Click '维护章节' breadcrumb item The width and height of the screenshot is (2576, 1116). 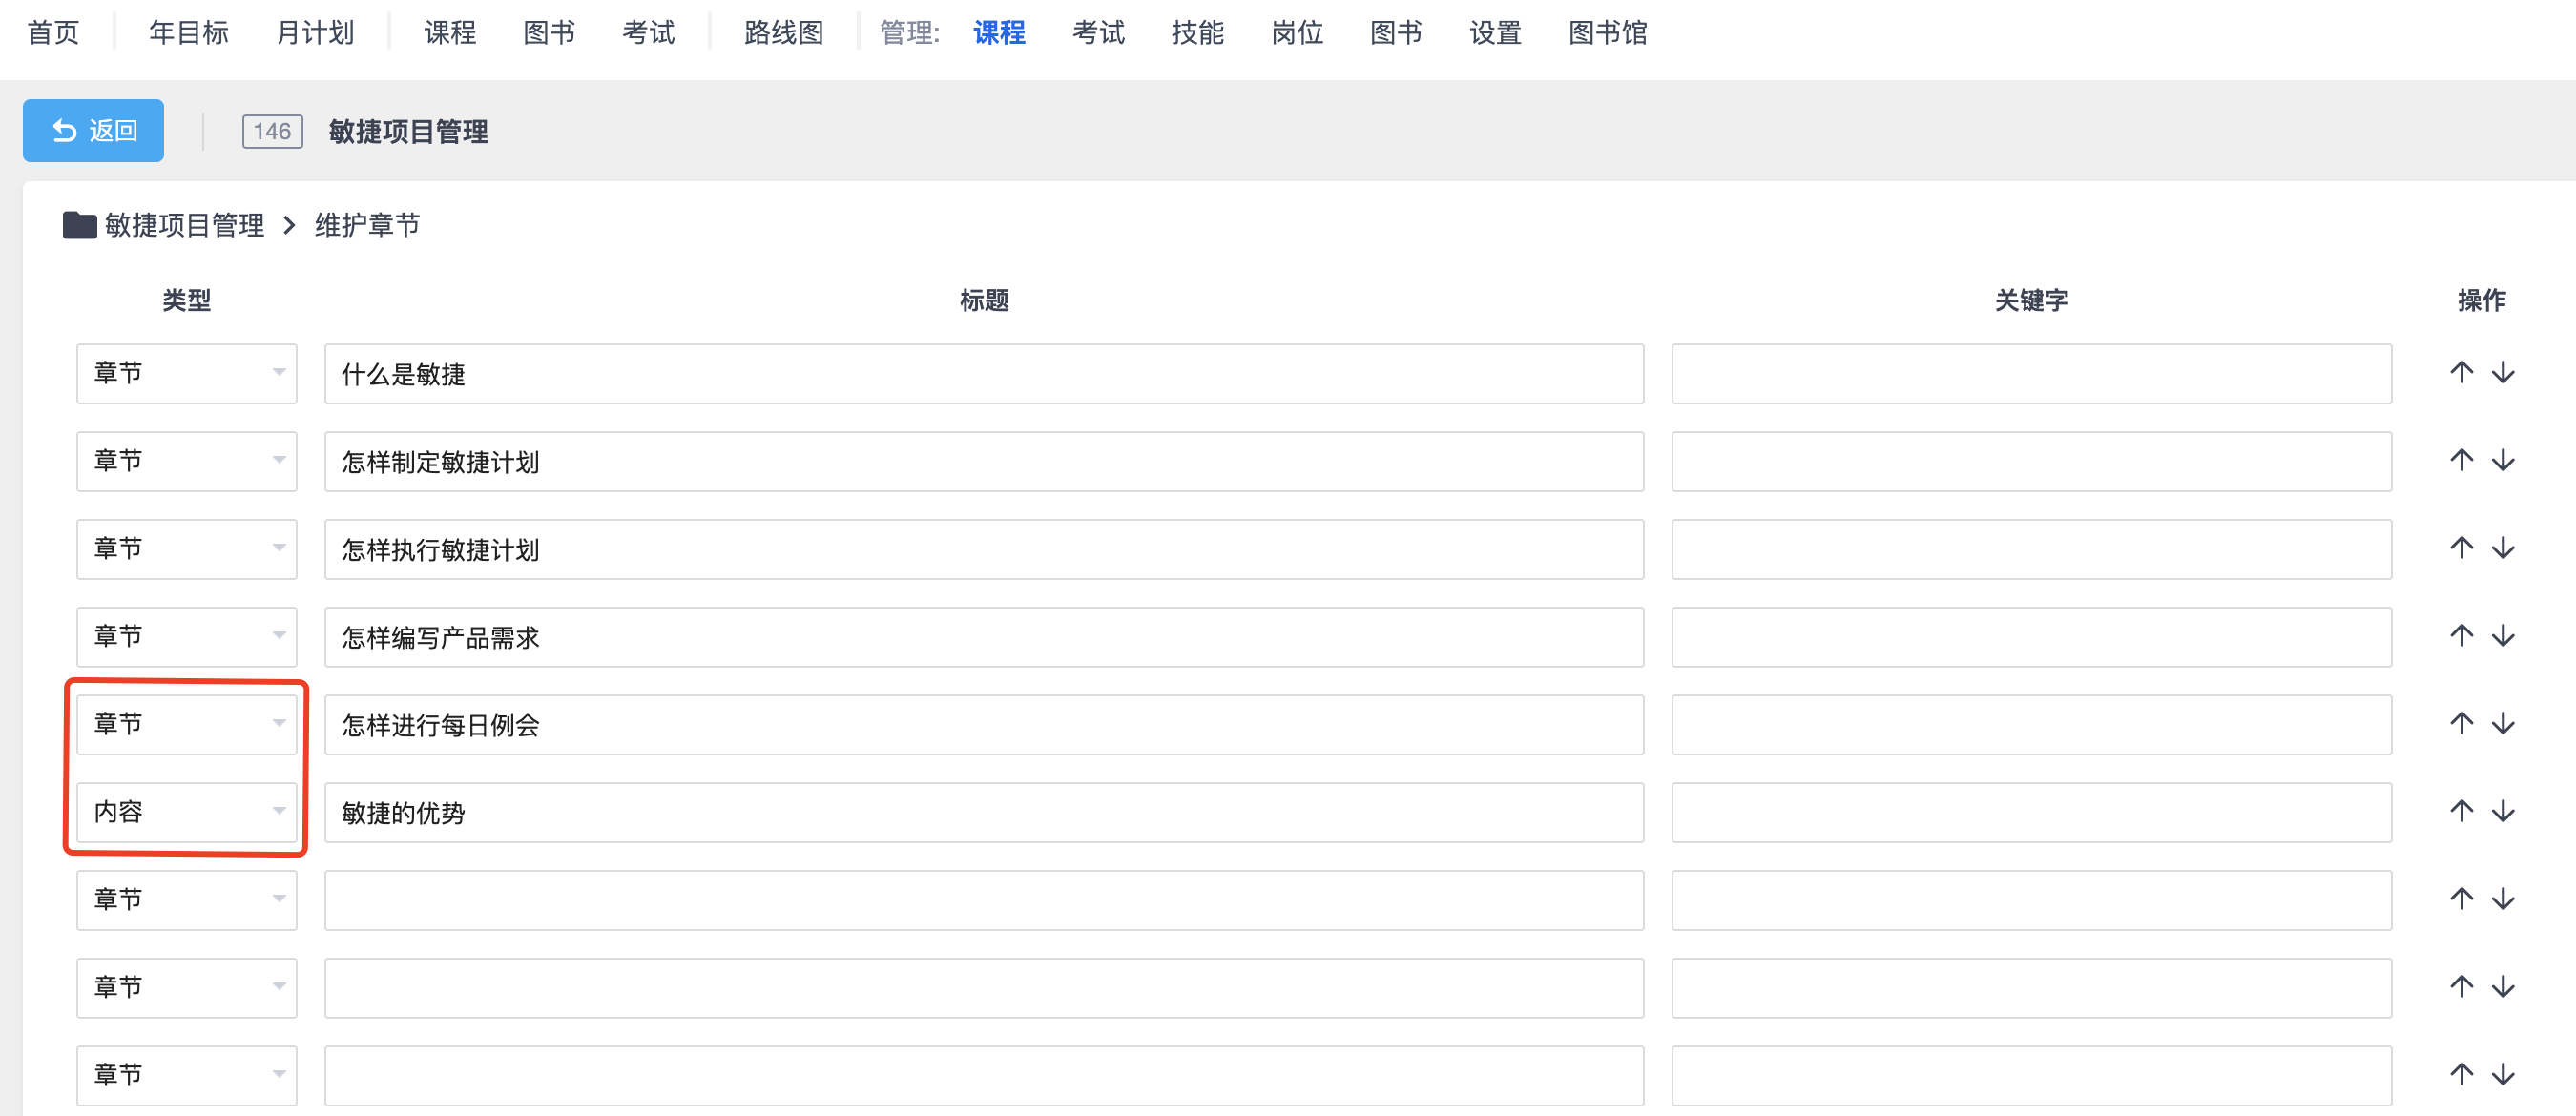coord(367,226)
